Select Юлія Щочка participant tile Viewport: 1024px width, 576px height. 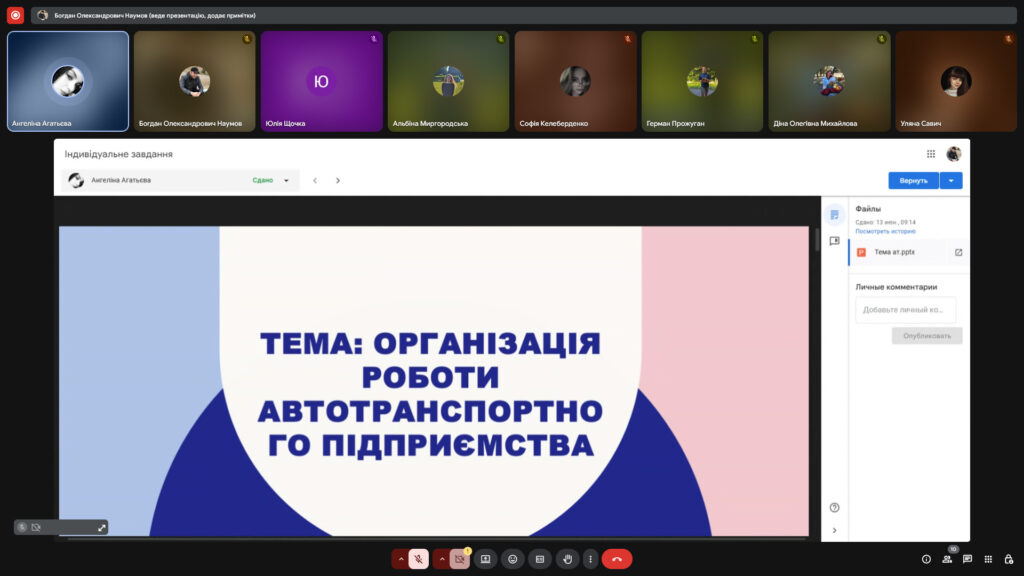click(x=321, y=82)
